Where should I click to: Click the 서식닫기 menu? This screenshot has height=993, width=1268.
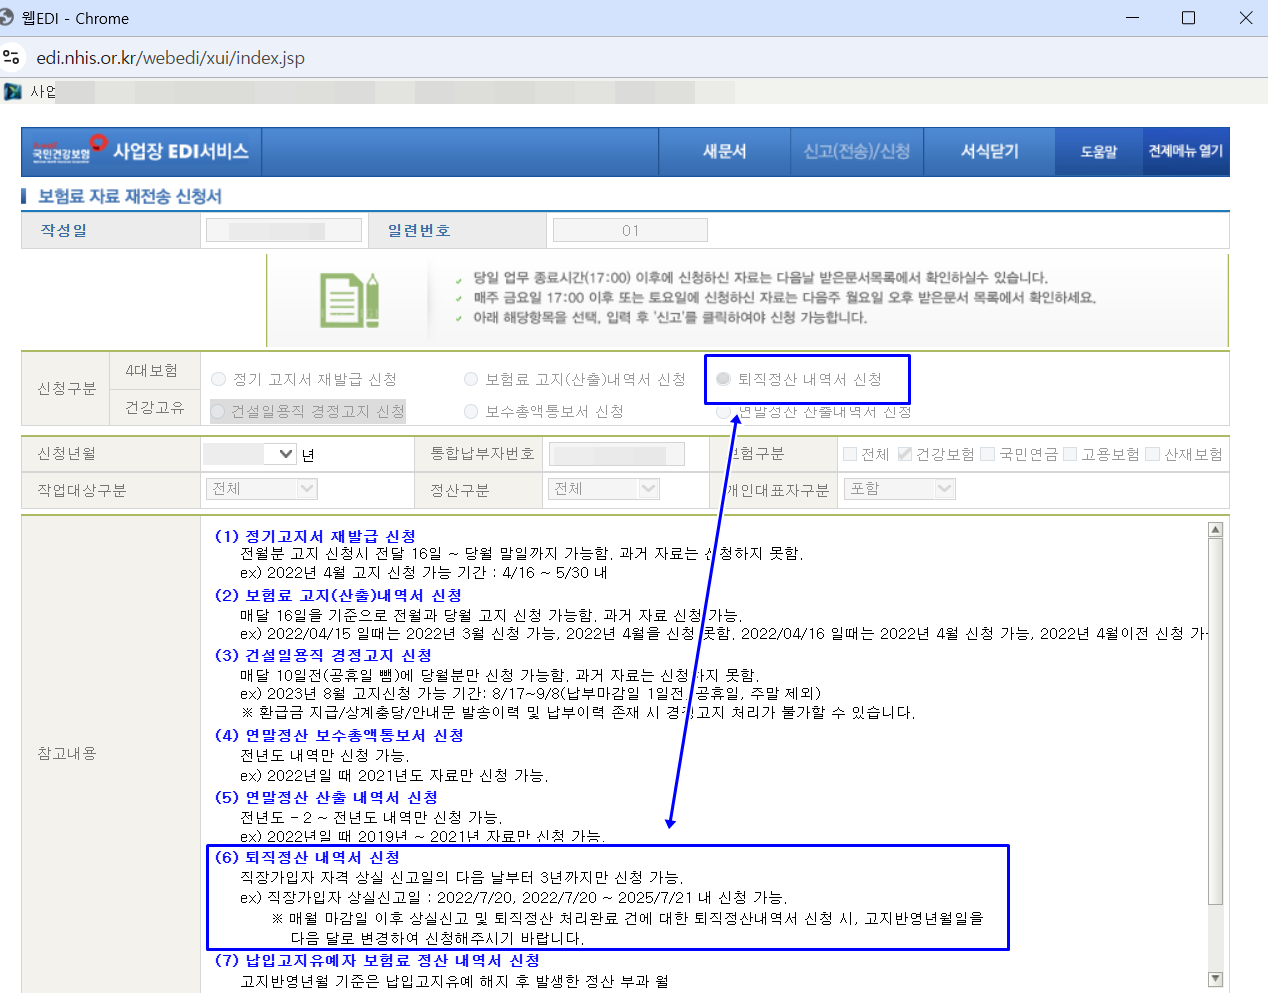989,151
